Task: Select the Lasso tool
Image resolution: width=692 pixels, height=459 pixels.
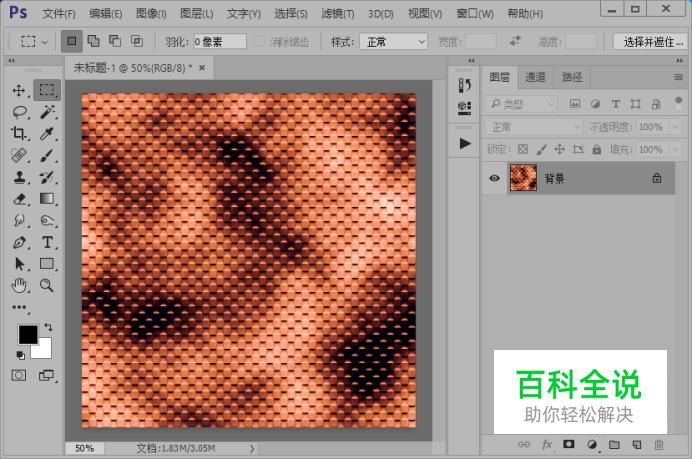Action: [19, 113]
